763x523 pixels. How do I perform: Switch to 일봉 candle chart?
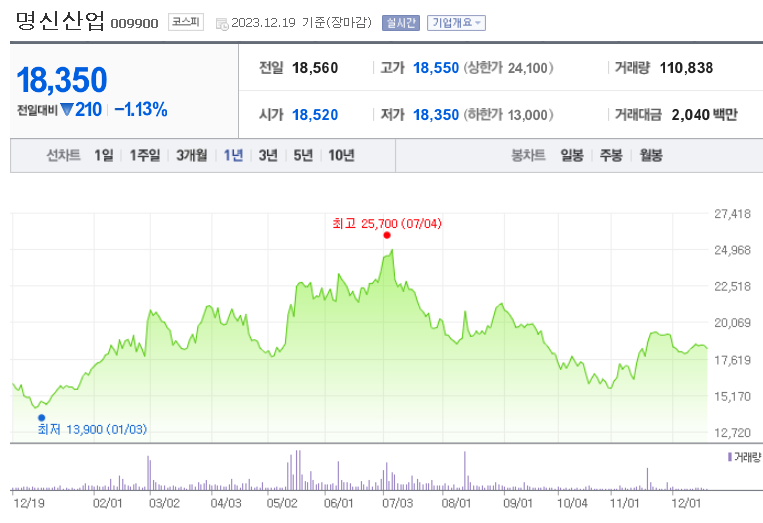(572, 155)
